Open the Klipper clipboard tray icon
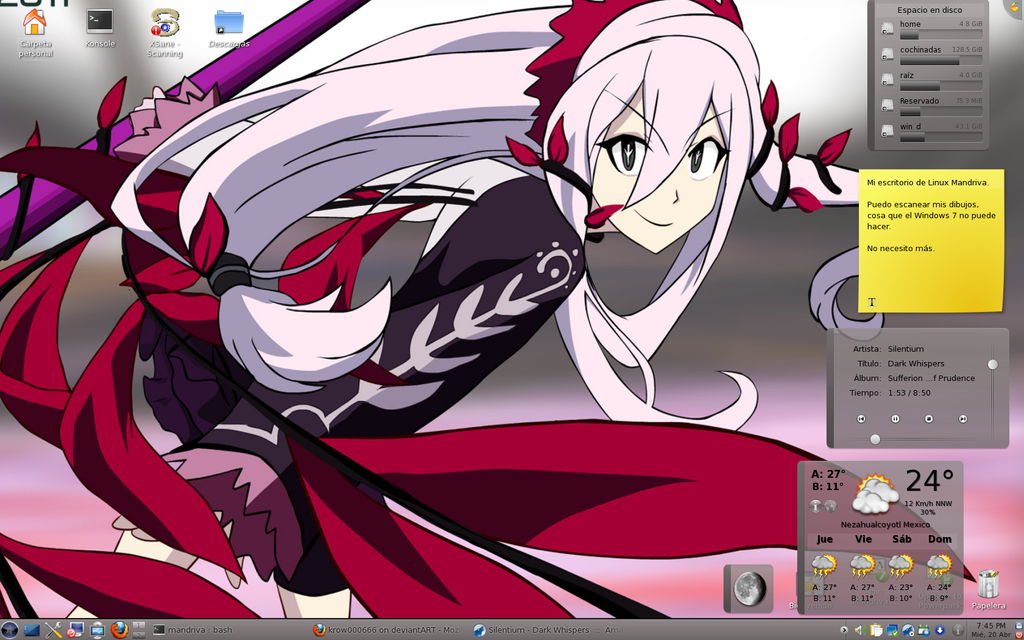The width and height of the screenshot is (1024, 640). coord(876,630)
